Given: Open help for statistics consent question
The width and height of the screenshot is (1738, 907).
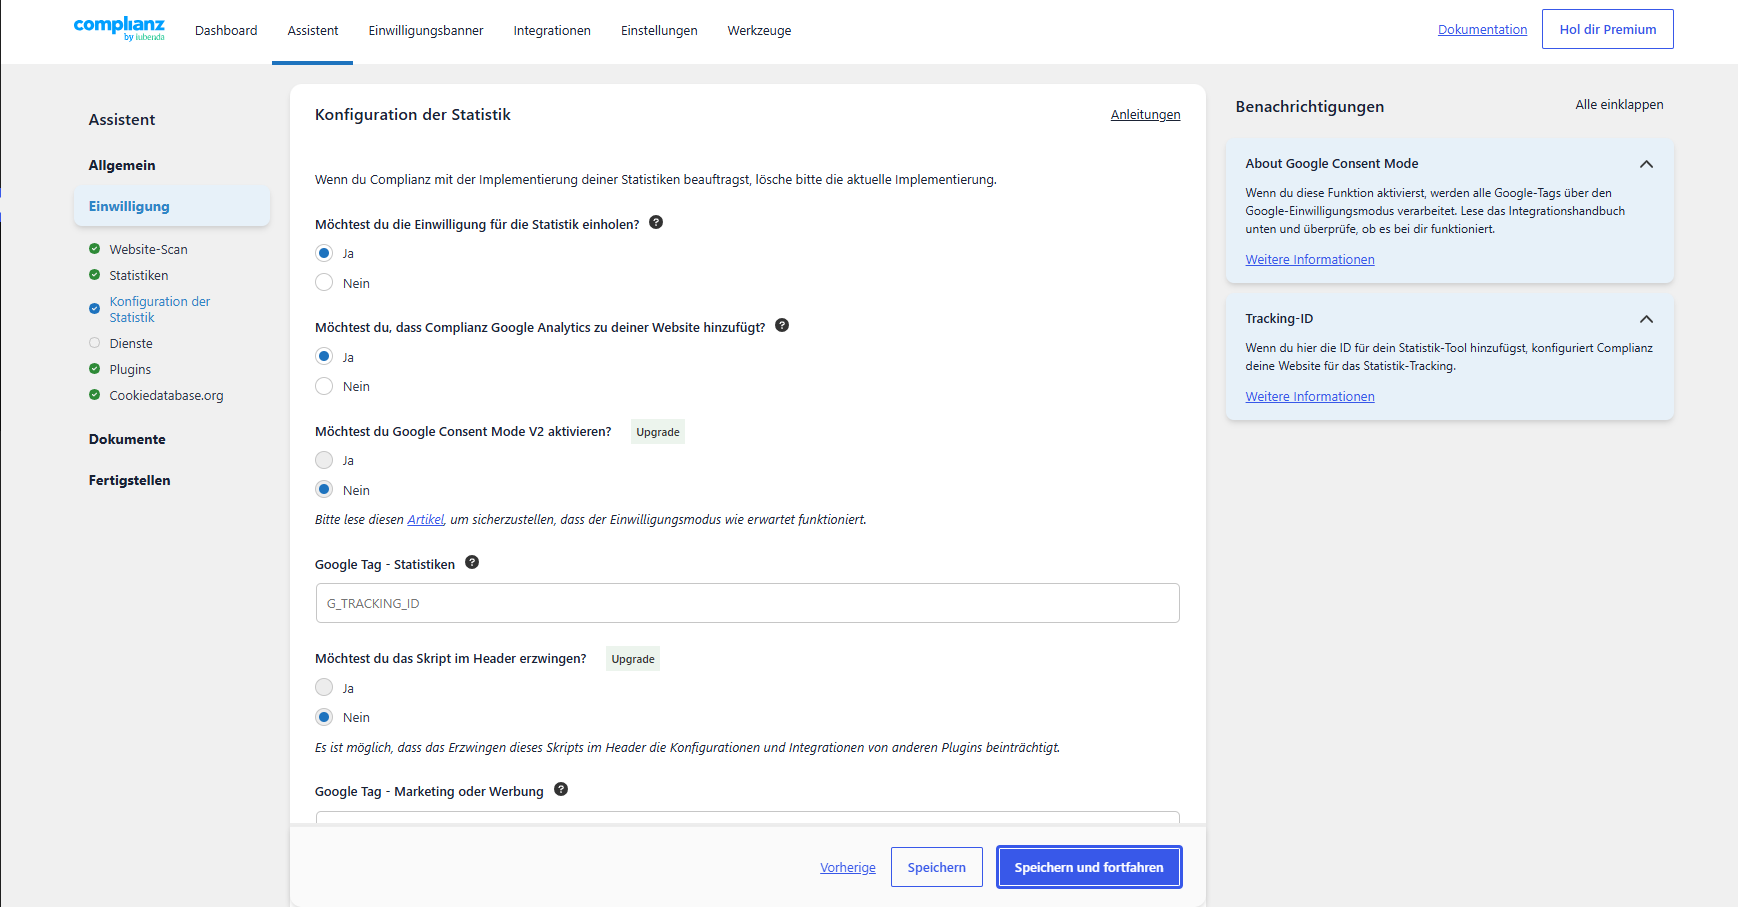Looking at the screenshot, I should coord(656,222).
